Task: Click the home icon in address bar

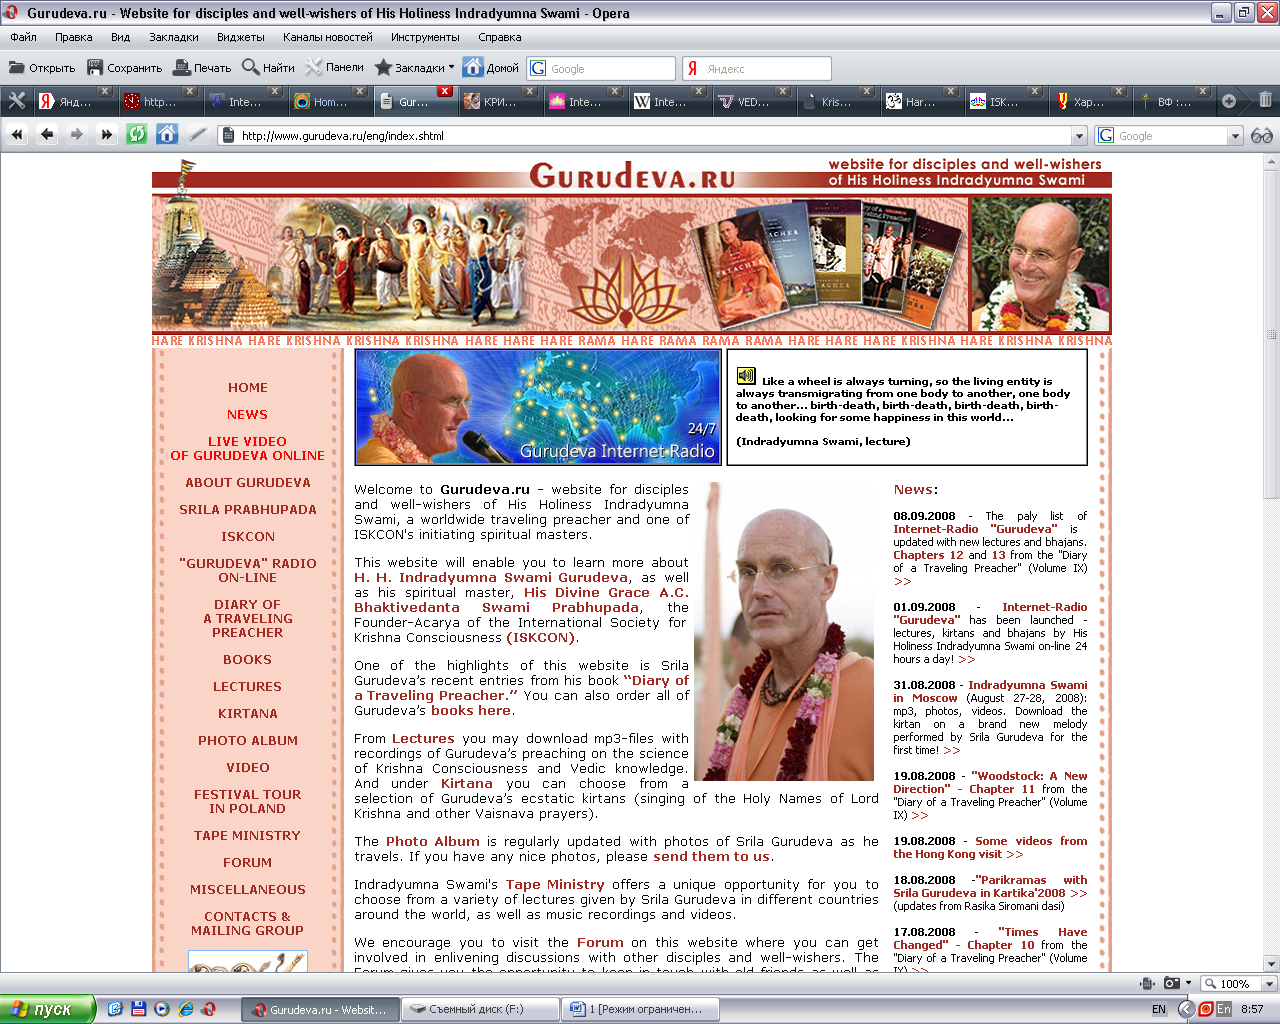Action: click(x=167, y=135)
